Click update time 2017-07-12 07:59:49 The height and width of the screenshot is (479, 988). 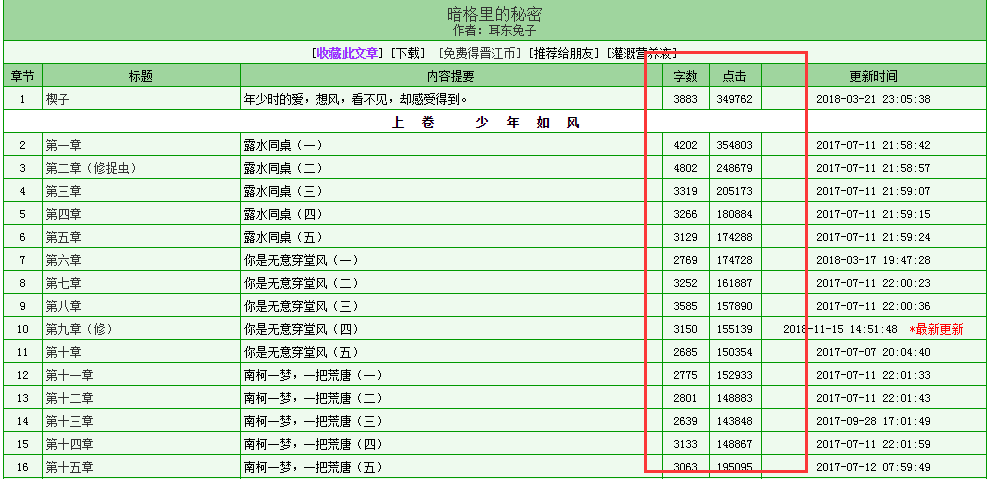tap(873, 468)
